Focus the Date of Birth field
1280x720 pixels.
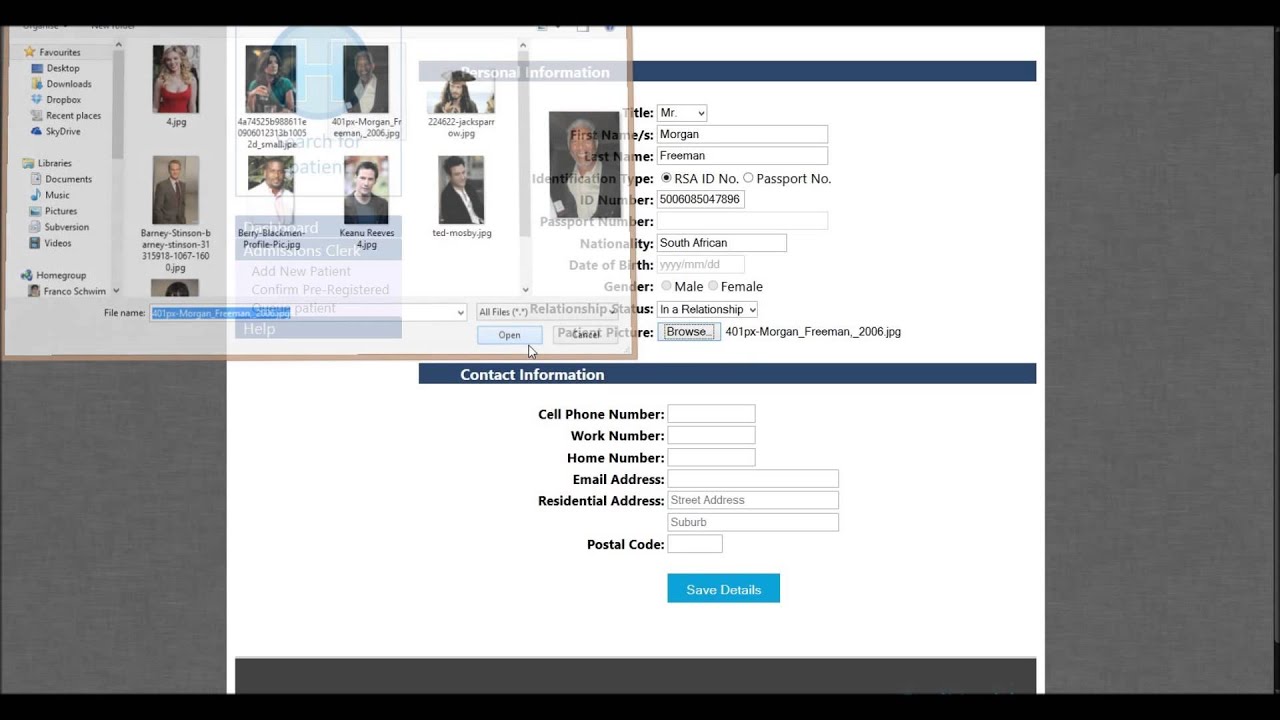tap(700, 265)
